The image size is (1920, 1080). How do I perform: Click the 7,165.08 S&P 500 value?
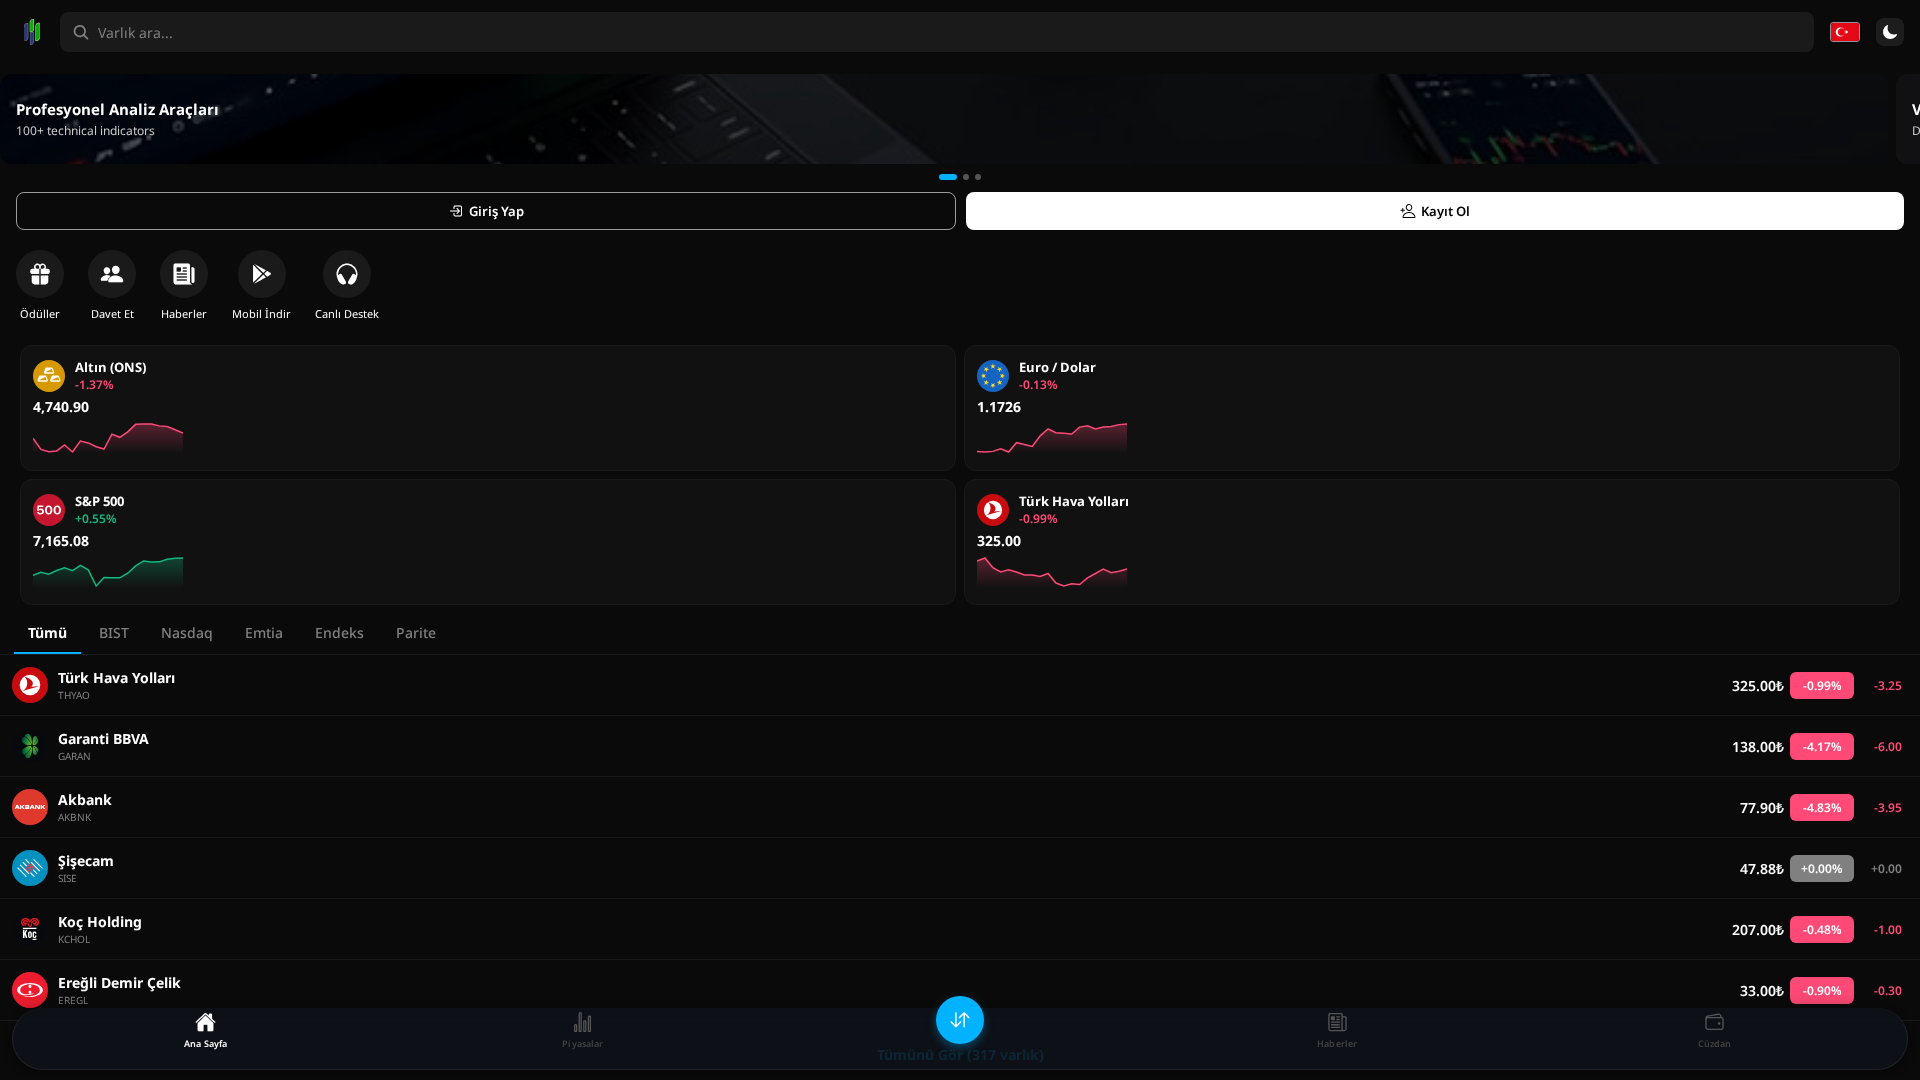(61, 541)
